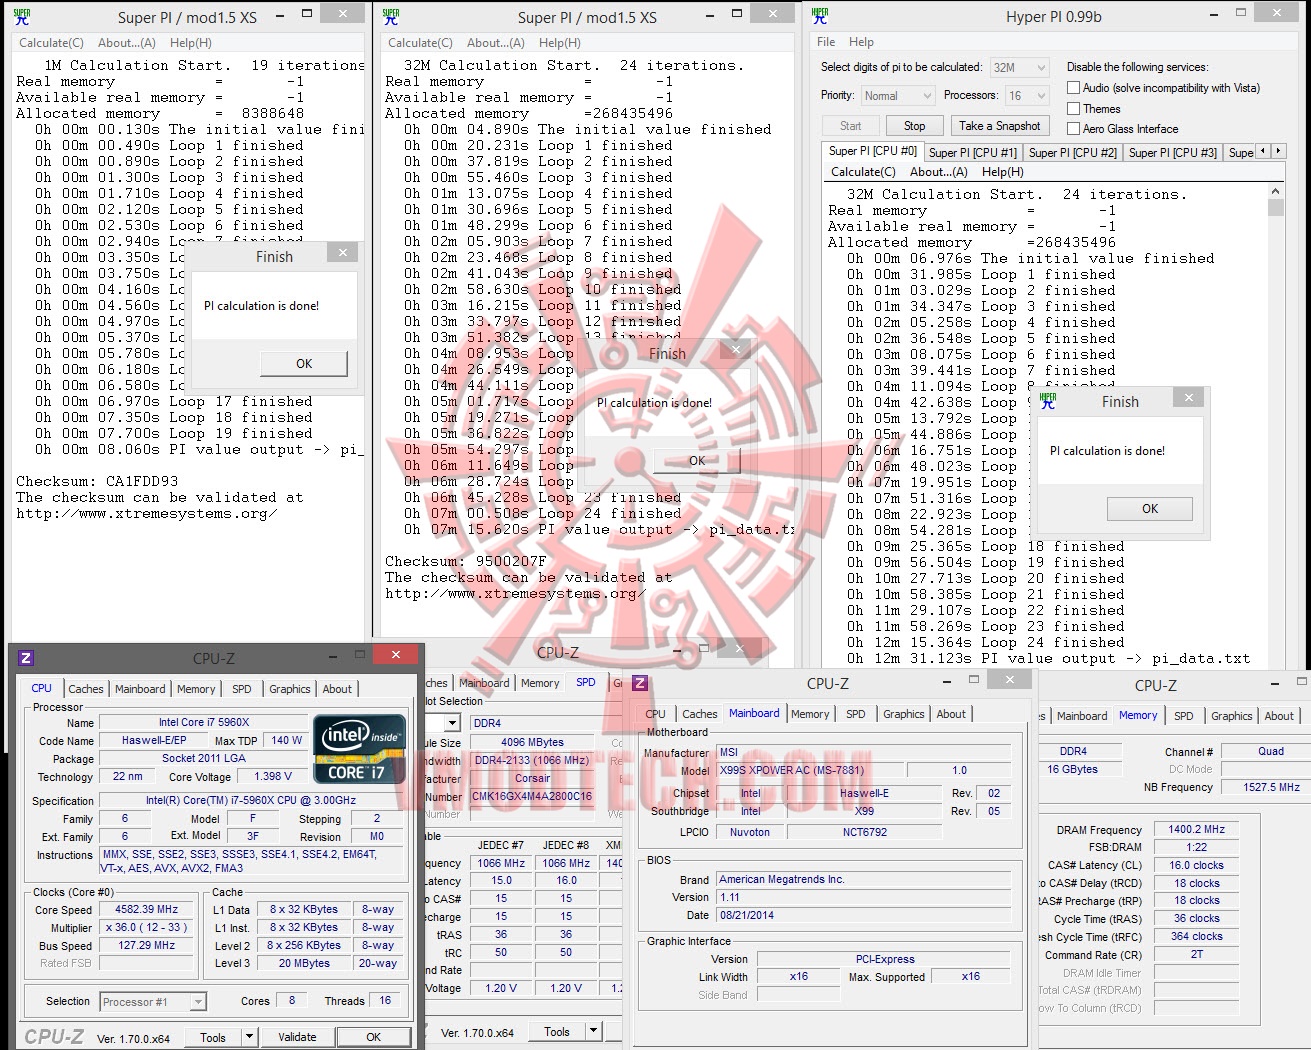Viewport: 1311px width, 1050px height.
Task: Click the Tools button in the CPU-Z SPD window
Action: click(x=557, y=1031)
